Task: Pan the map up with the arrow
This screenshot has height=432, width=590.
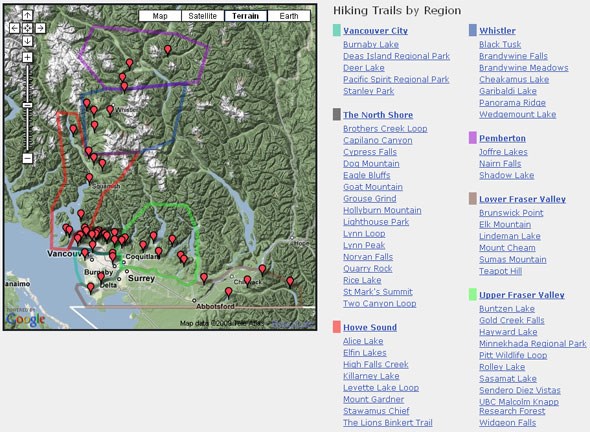Action: (x=27, y=15)
